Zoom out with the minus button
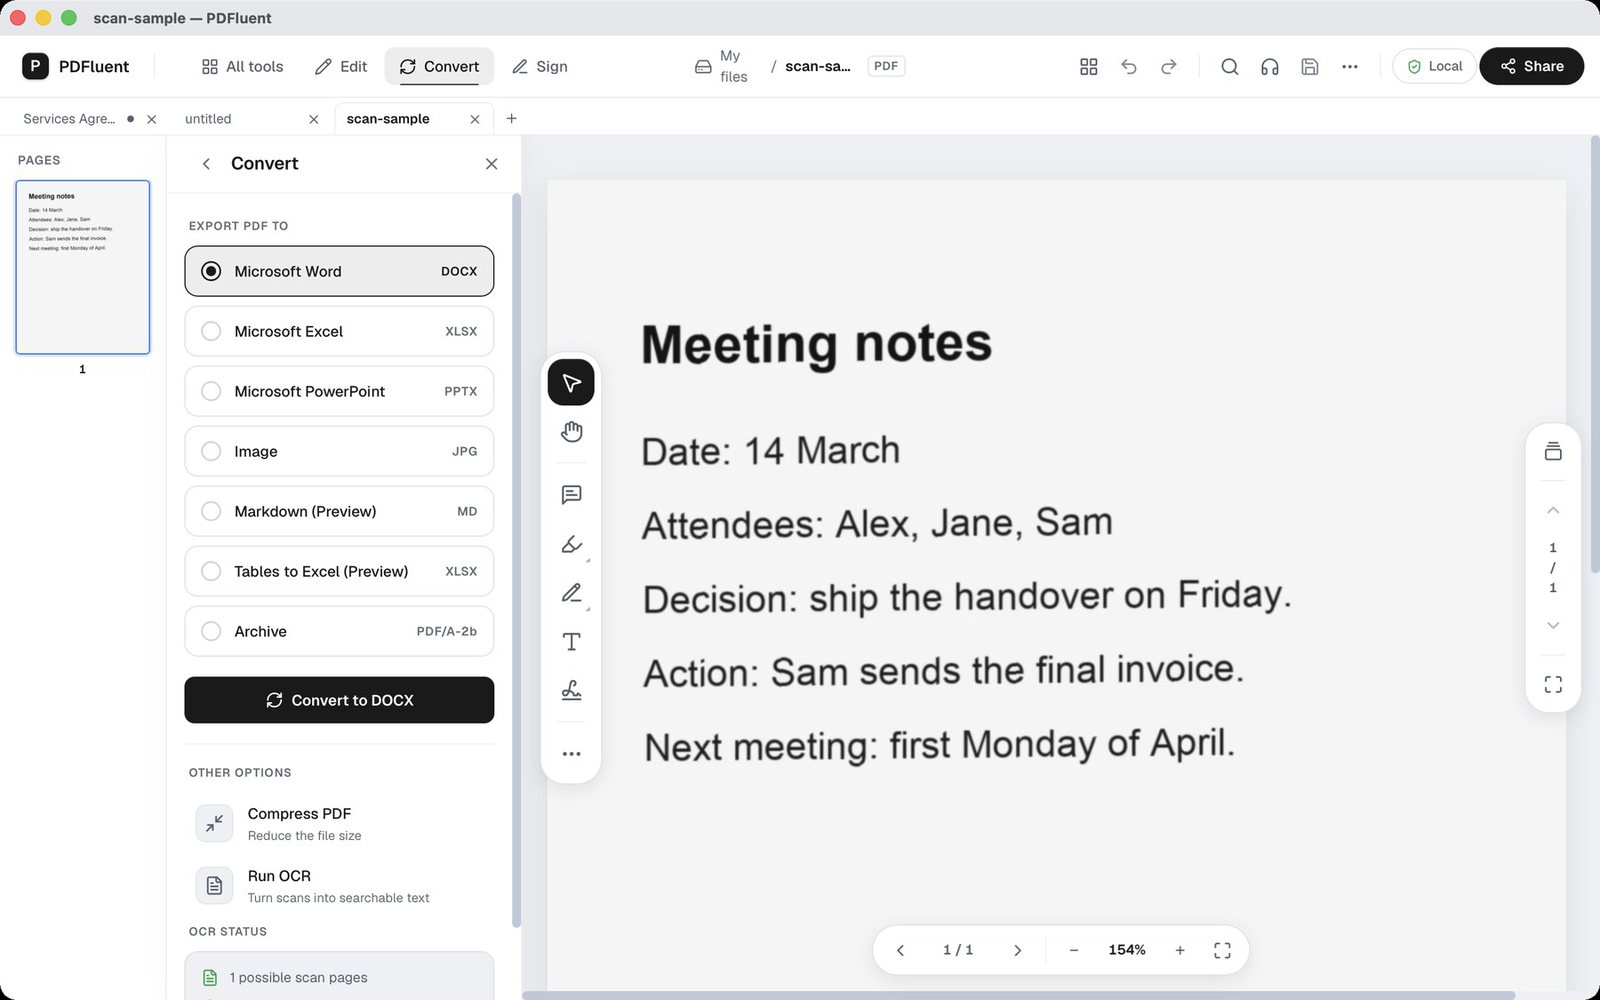The width and height of the screenshot is (1600, 1000). (x=1074, y=950)
